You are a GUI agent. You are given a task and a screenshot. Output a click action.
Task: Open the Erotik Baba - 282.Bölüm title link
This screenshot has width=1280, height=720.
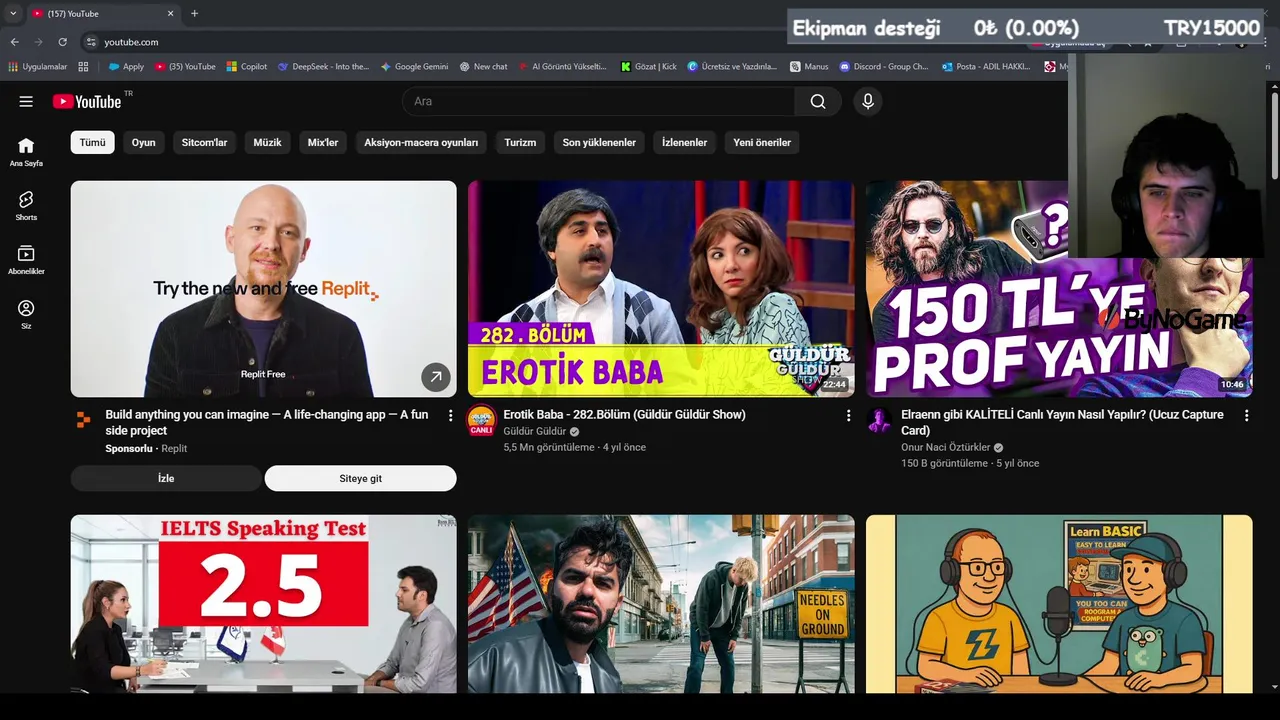pos(624,414)
